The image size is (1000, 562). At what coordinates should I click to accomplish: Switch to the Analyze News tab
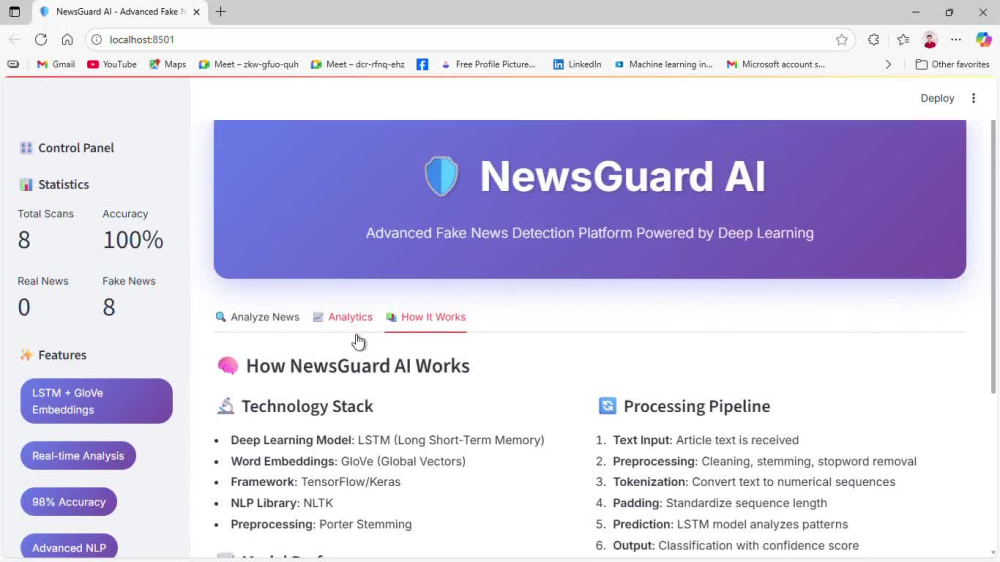click(x=257, y=317)
